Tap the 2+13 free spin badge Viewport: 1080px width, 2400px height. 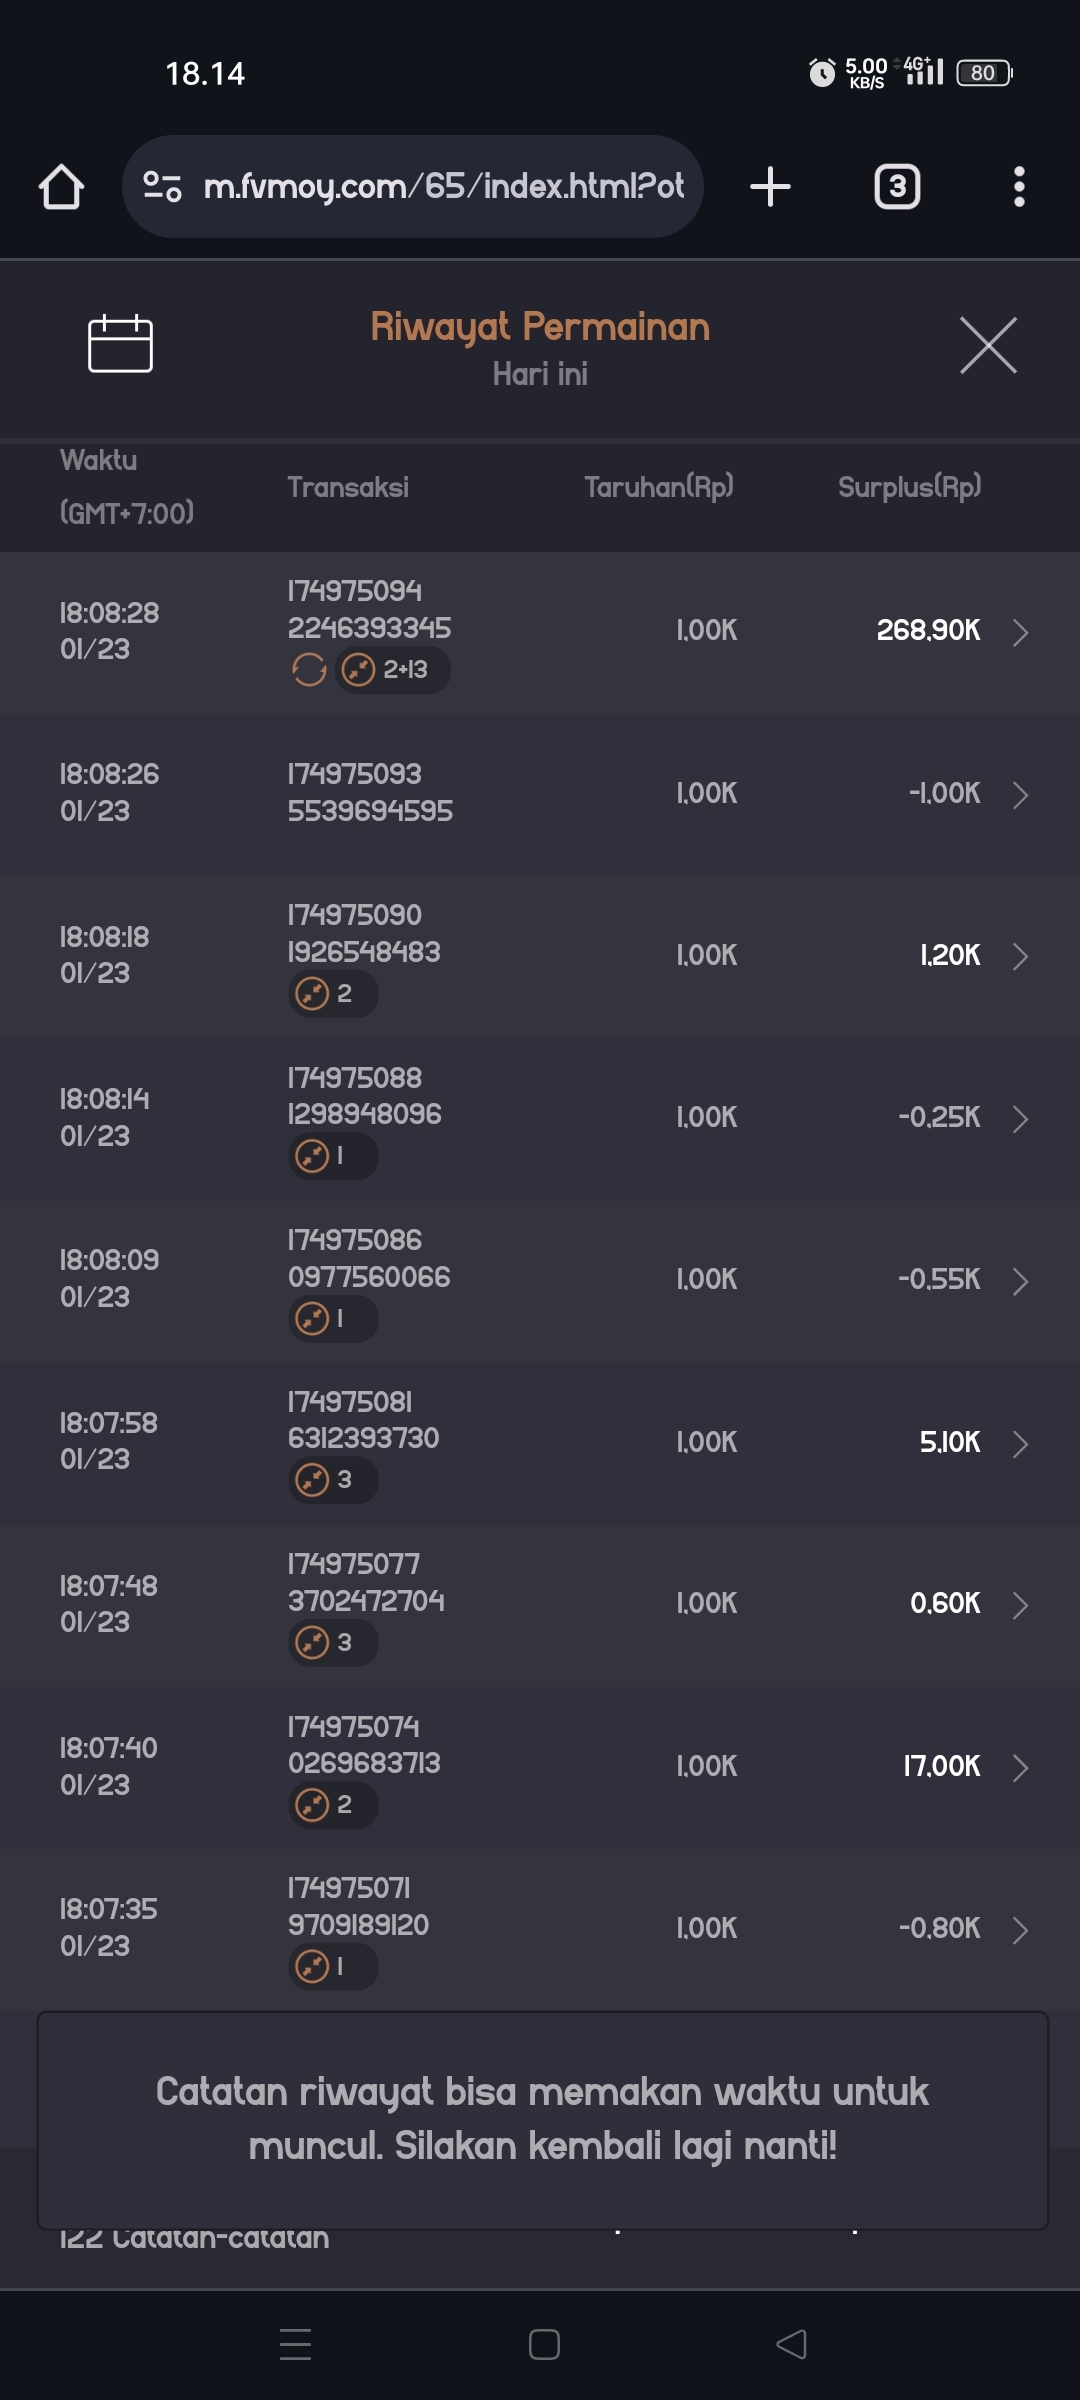tap(392, 670)
